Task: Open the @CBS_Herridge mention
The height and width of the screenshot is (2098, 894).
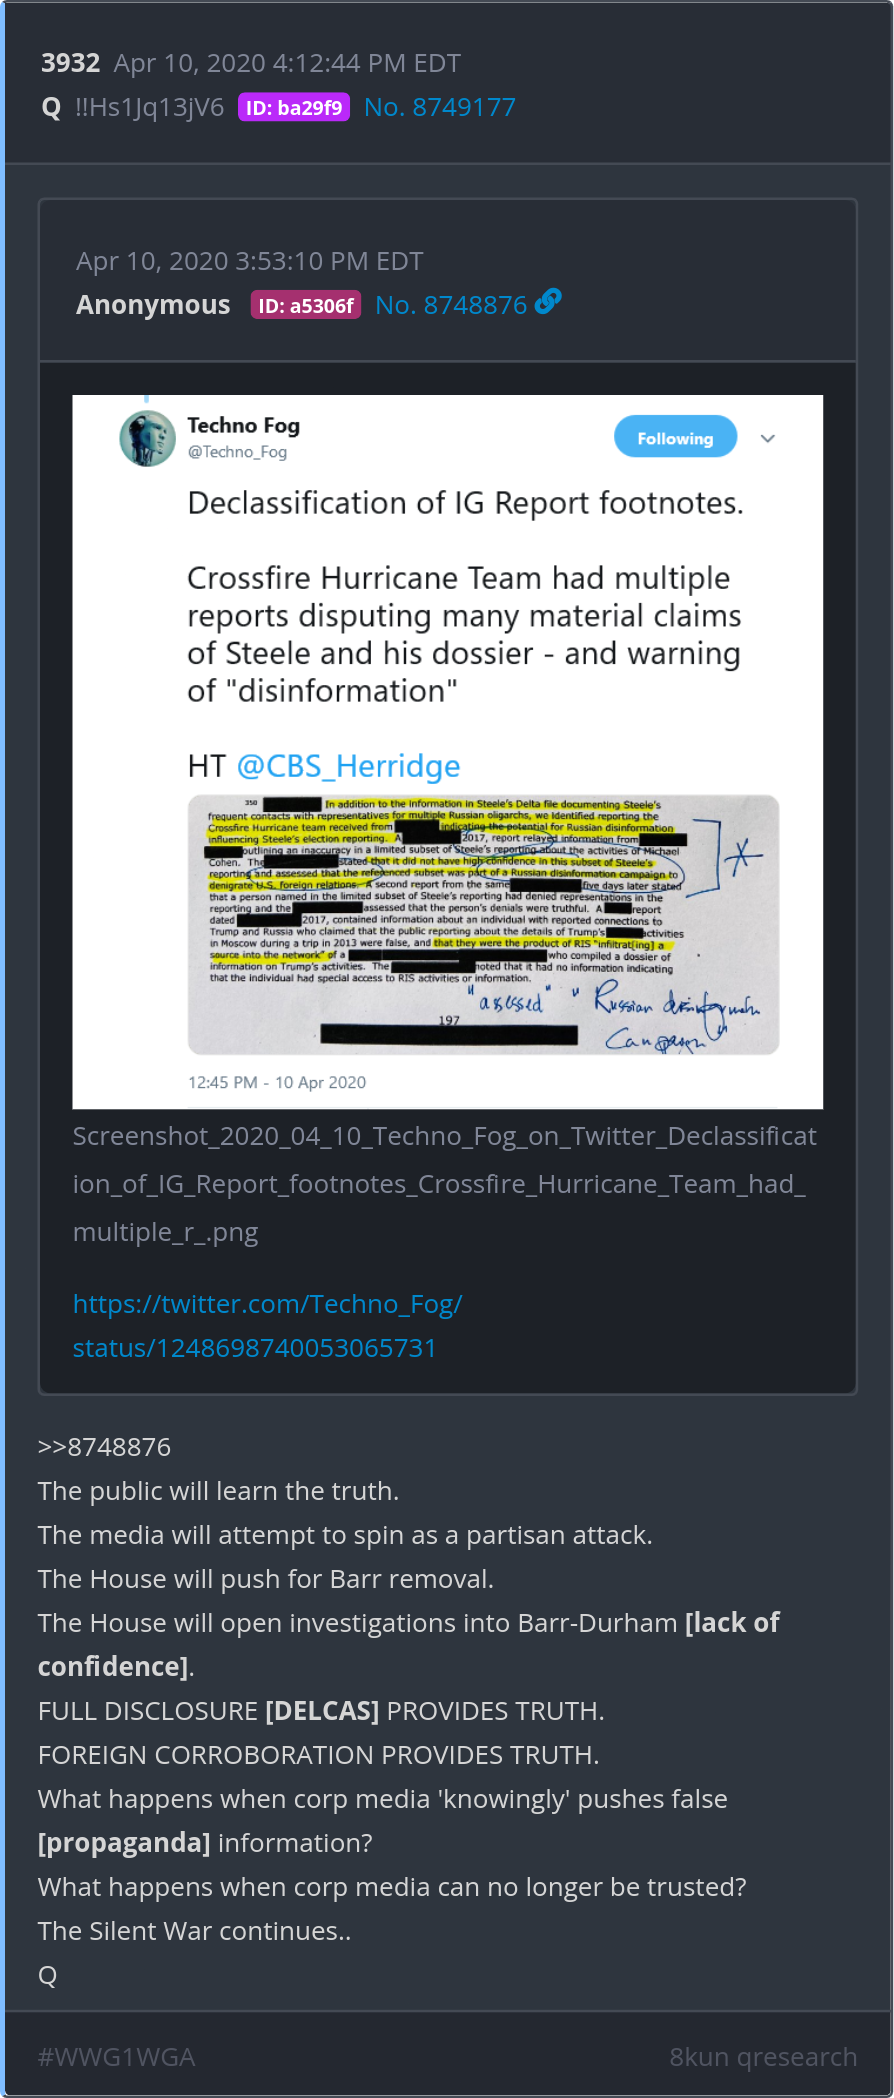Action: coord(348,766)
